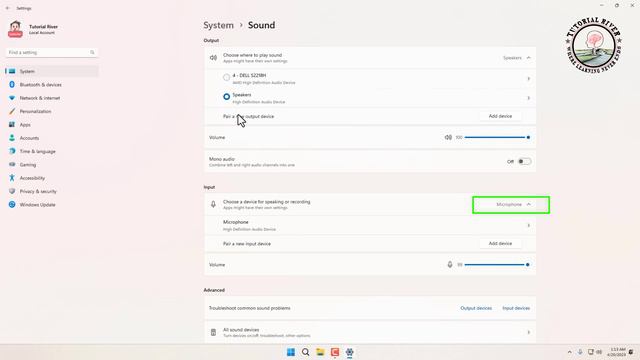Select the Speakers radio button
Viewport: 640px width, 360px height.
pyautogui.click(x=227, y=97)
